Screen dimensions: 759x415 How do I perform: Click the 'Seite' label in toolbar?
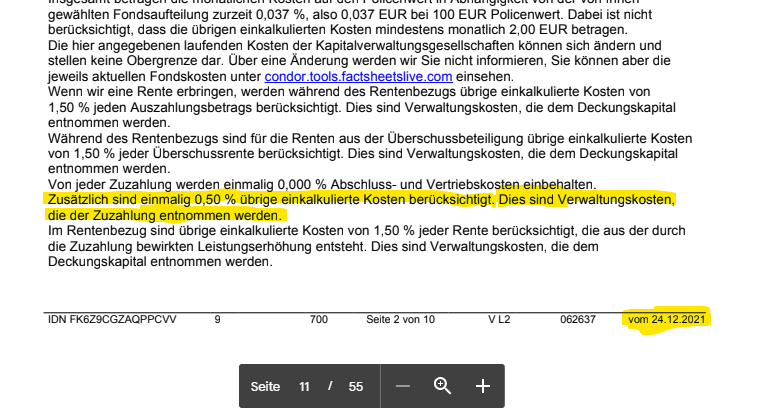point(265,386)
